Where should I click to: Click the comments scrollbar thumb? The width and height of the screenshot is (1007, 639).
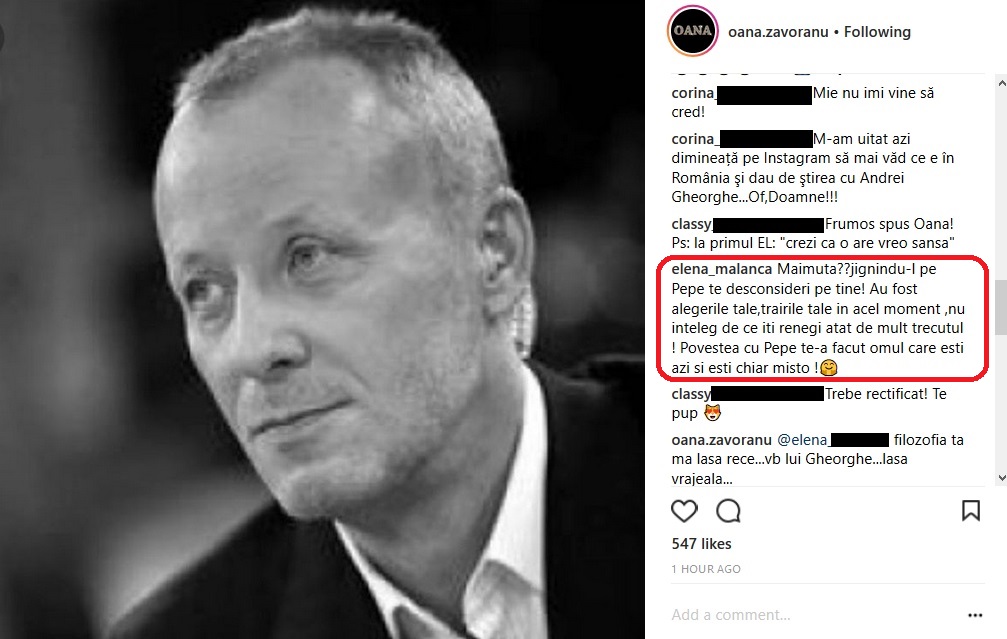point(1001,307)
